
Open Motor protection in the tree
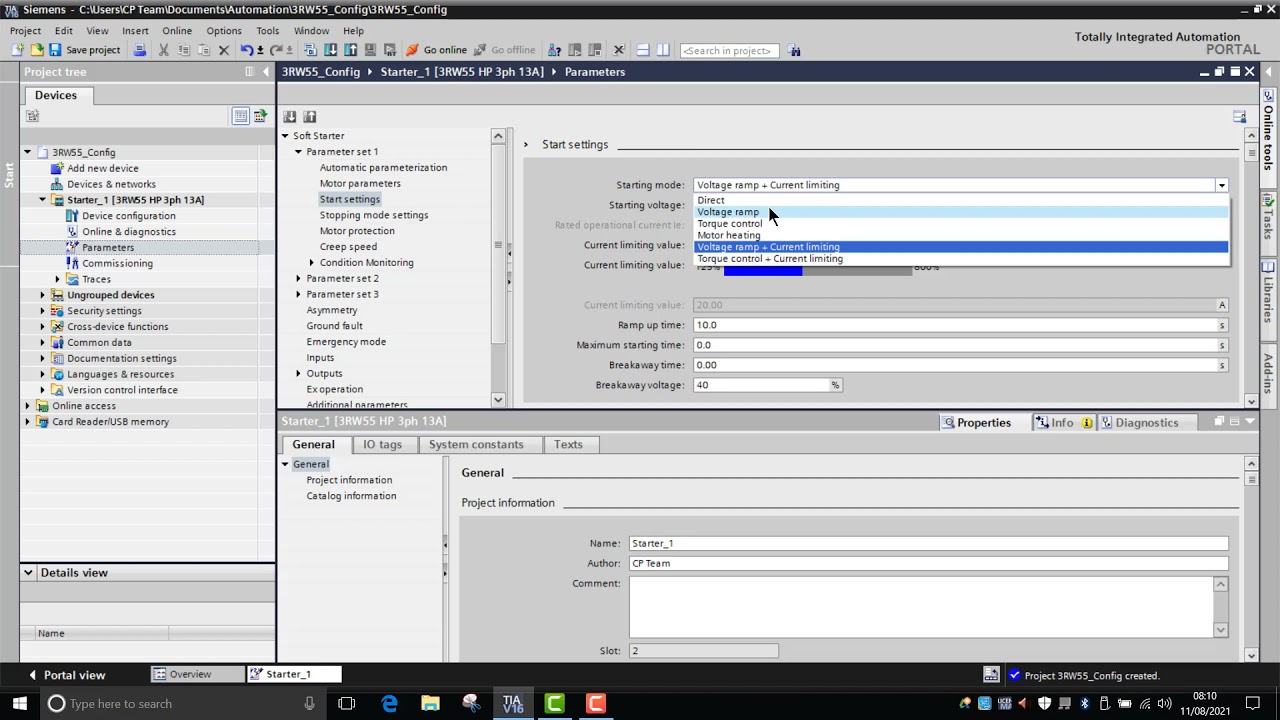pos(357,231)
